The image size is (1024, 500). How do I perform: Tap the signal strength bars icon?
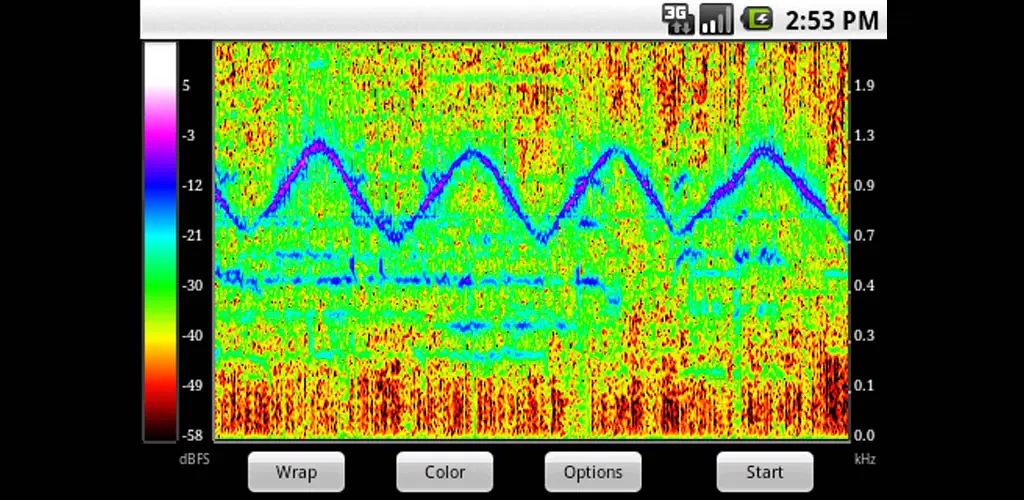pyautogui.click(x=716, y=19)
